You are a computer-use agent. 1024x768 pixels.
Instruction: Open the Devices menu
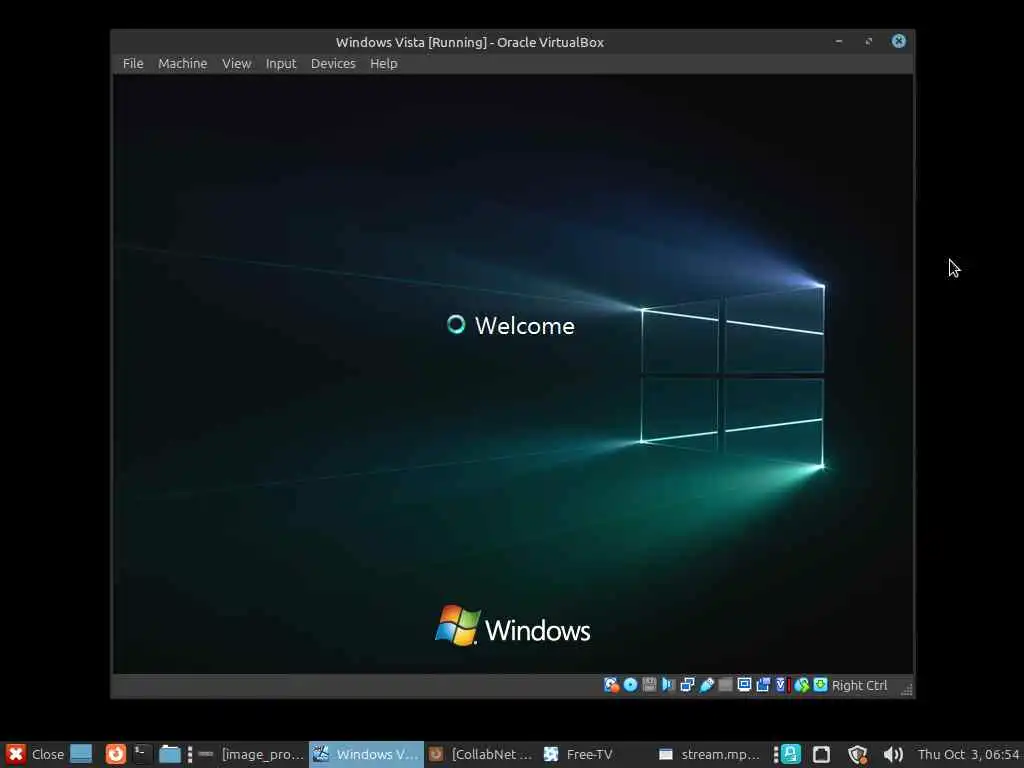coord(333,63)
